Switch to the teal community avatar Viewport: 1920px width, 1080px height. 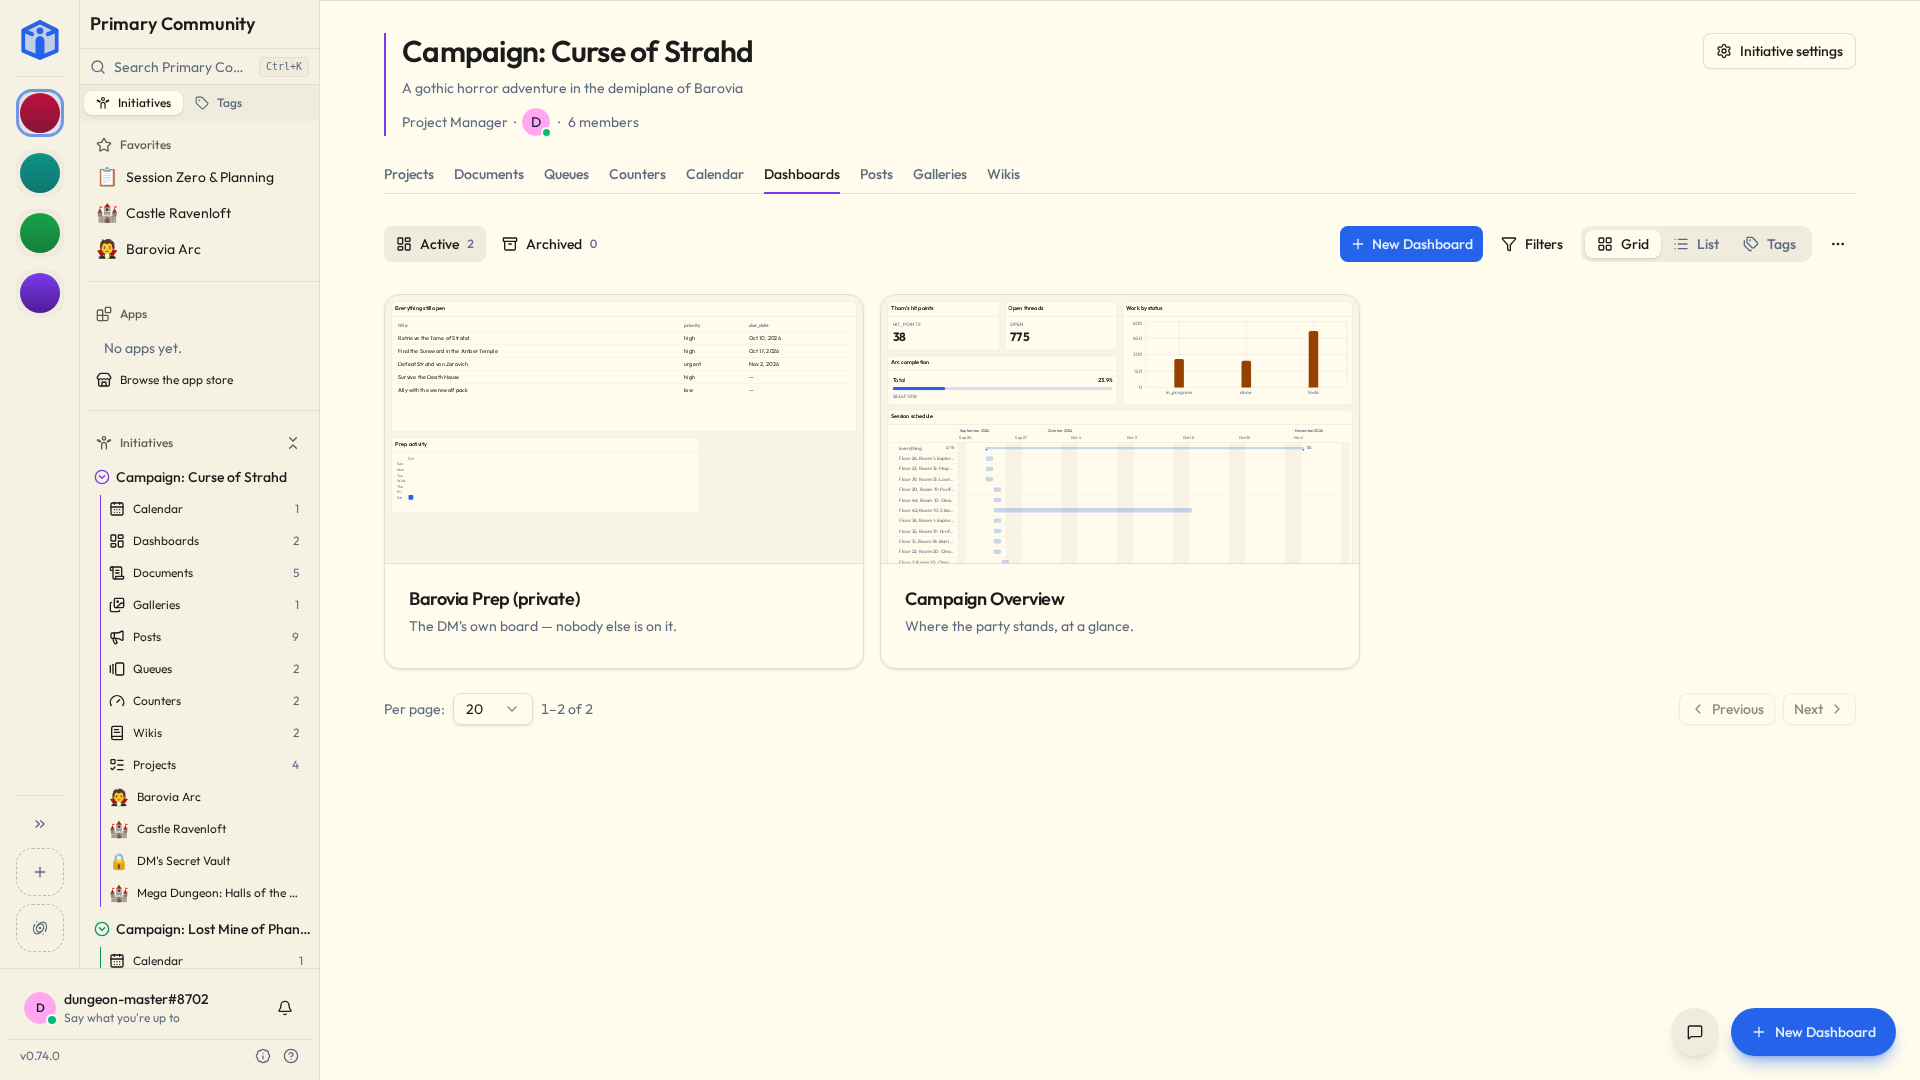pos(40,173)
